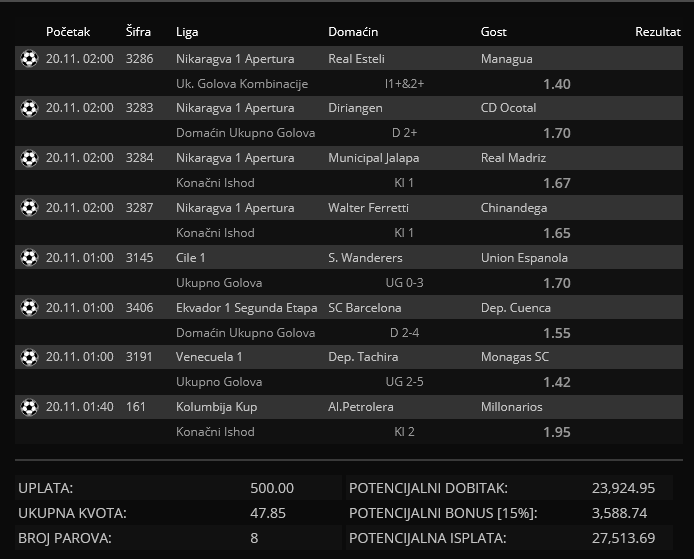Screen dimensions: 694x559
Task: Click the Šifra column header
Action: (140, 32)
